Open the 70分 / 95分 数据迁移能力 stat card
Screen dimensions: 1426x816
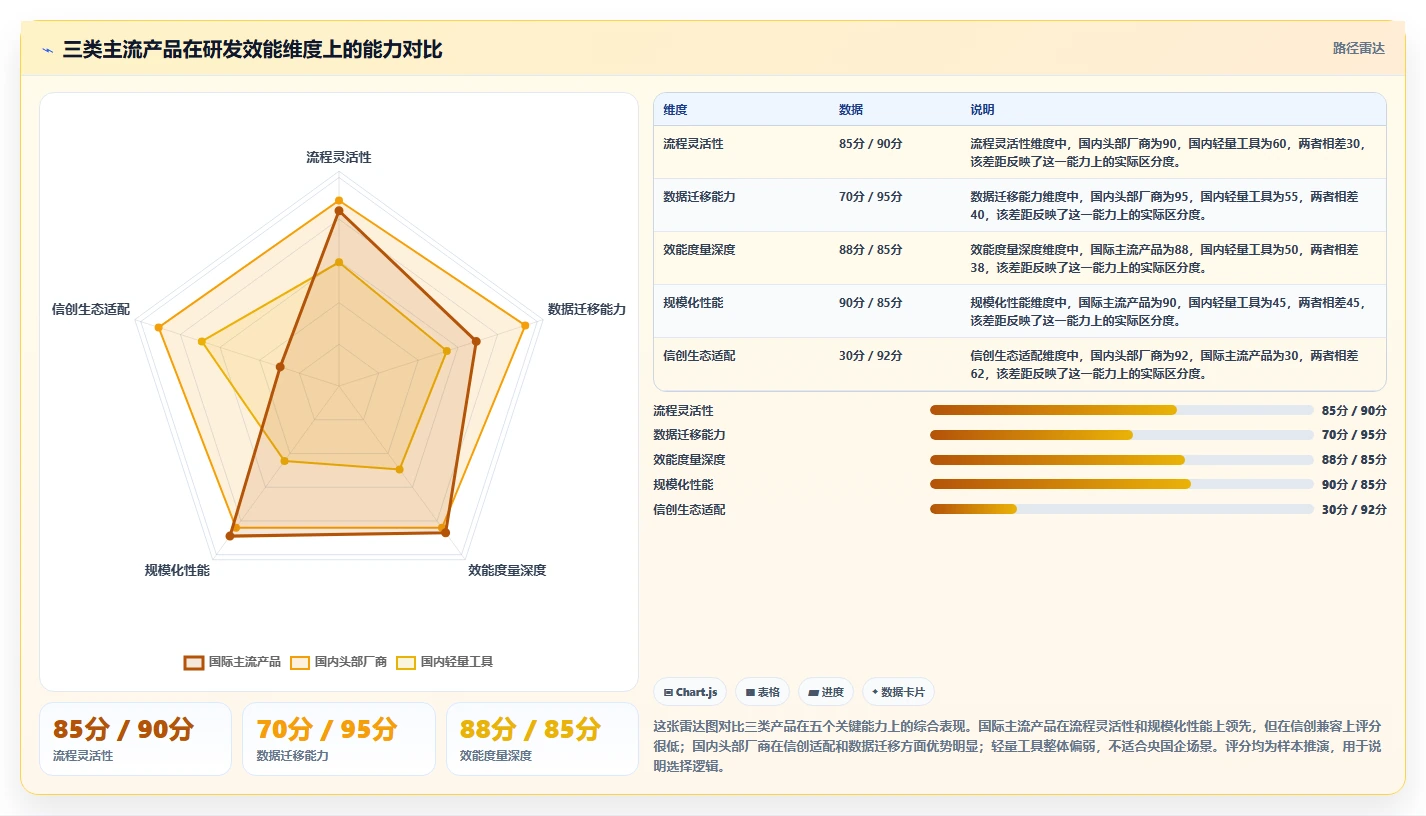(x=339, y=739)
